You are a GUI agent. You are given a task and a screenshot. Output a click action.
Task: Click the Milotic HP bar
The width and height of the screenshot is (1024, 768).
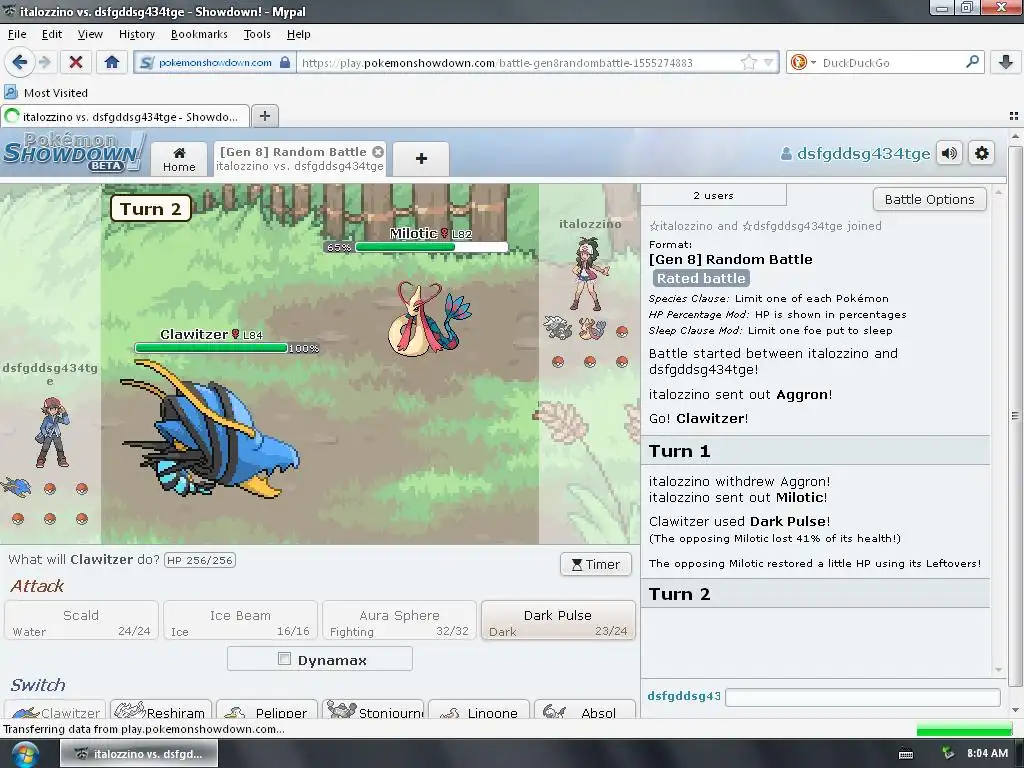point(431,247)
